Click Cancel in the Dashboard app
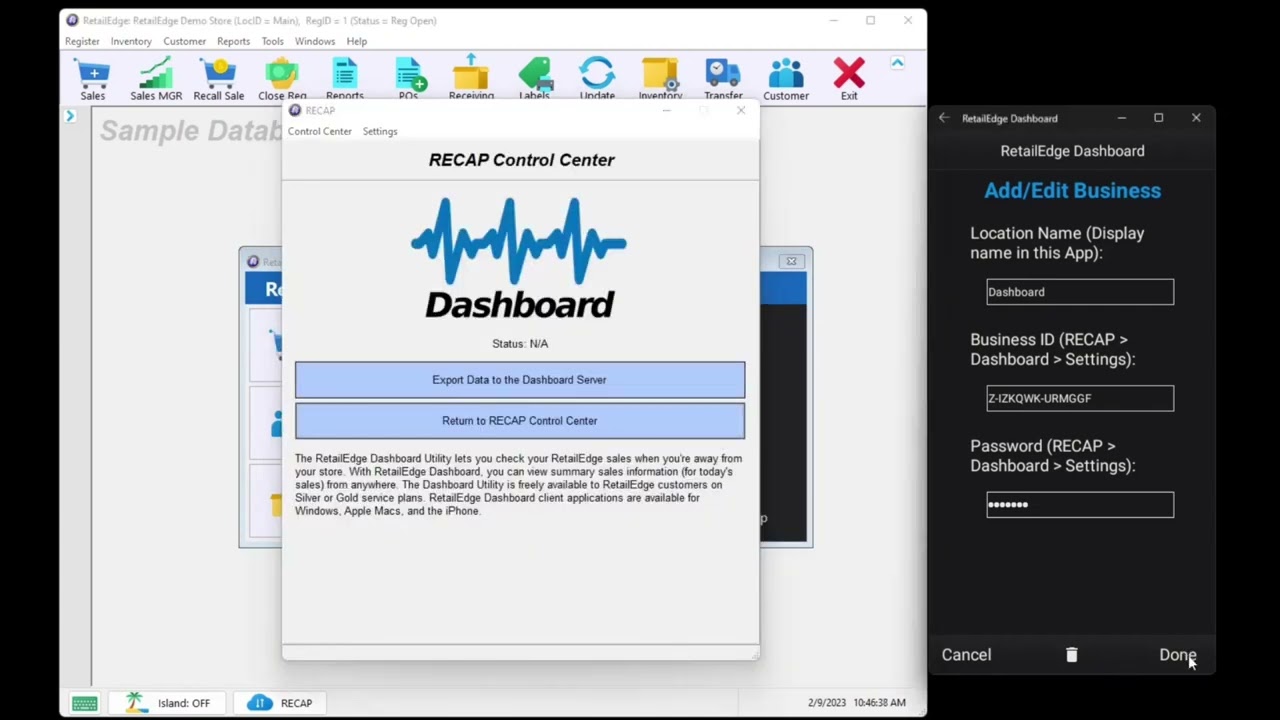 (966, 655)
